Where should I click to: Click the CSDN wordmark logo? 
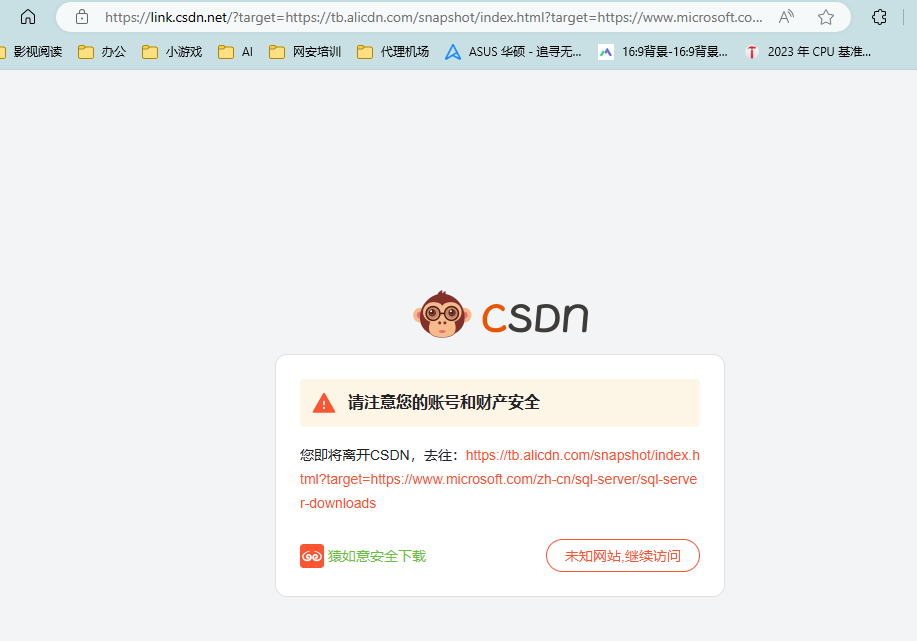pos(535,318)
